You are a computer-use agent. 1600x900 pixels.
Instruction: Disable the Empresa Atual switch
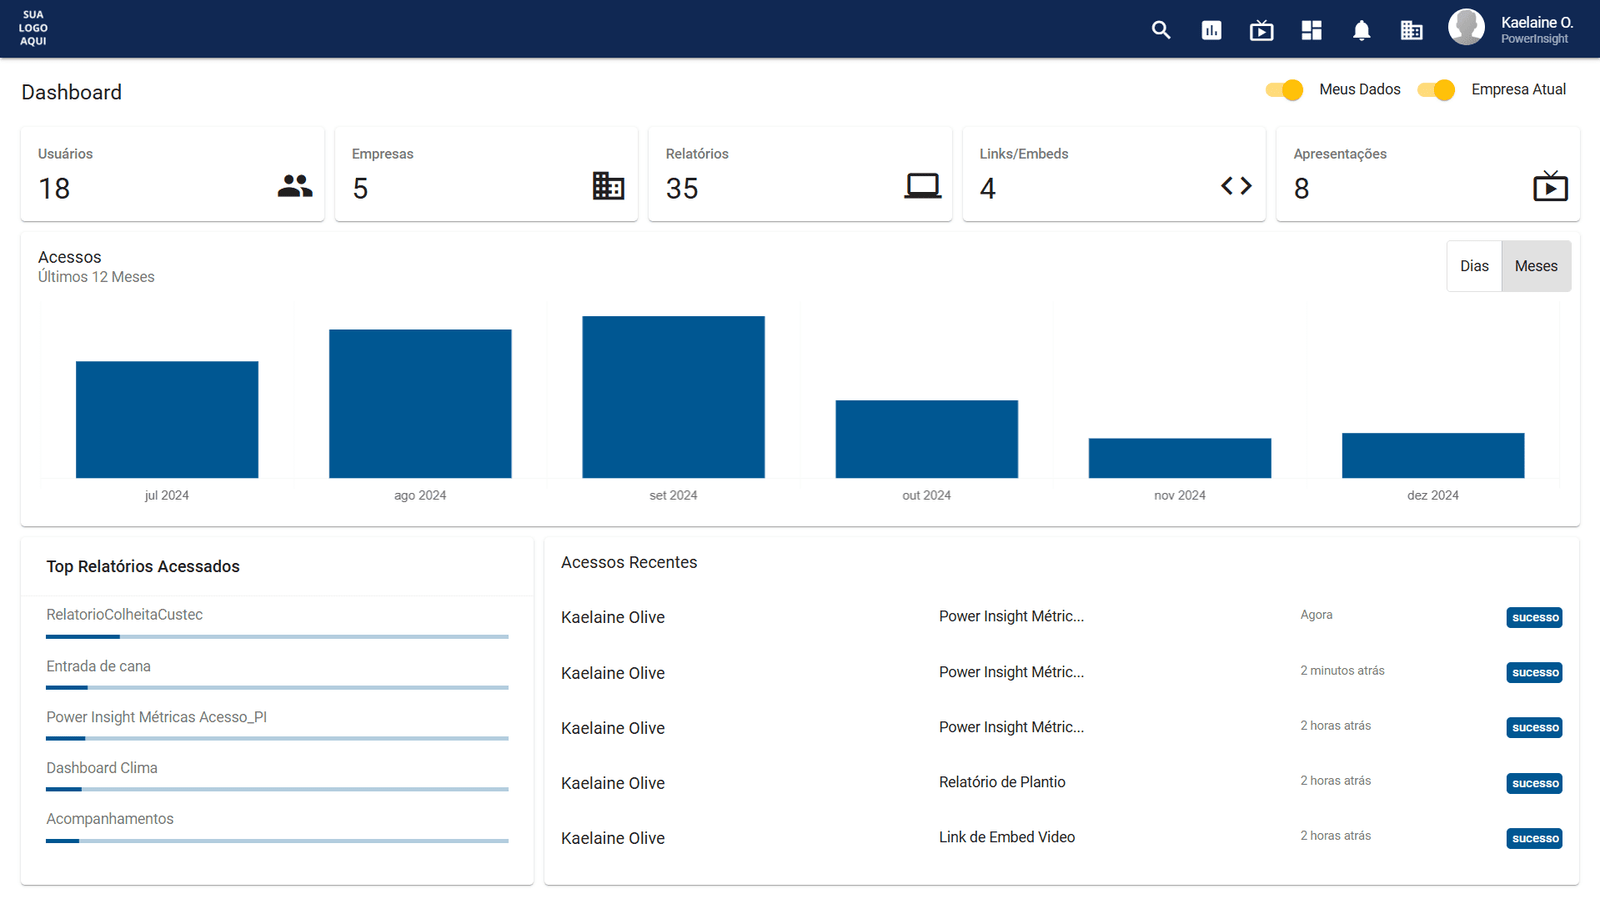click(1436, 90)
